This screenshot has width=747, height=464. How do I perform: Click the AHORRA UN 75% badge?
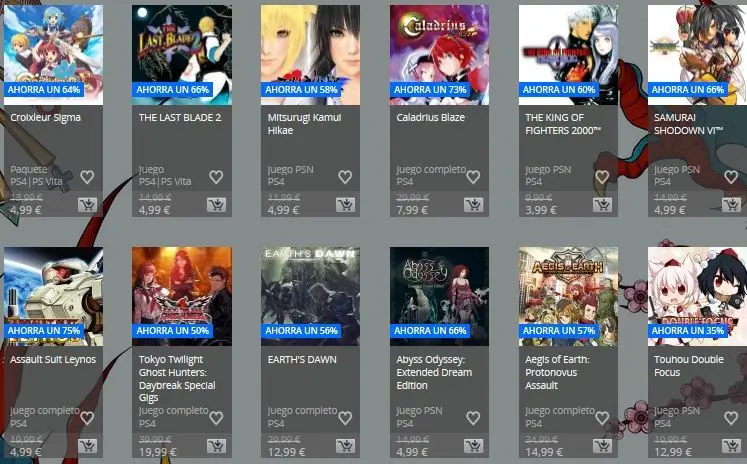(x=44, y=331)
